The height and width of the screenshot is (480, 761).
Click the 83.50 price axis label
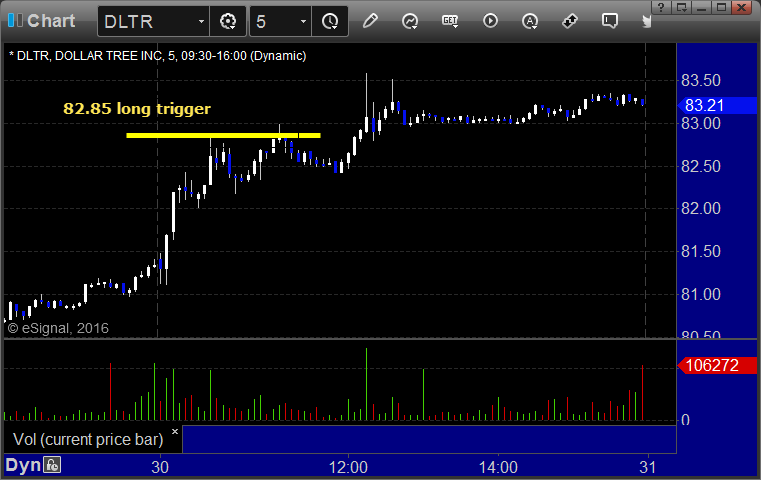pos(701,81)
